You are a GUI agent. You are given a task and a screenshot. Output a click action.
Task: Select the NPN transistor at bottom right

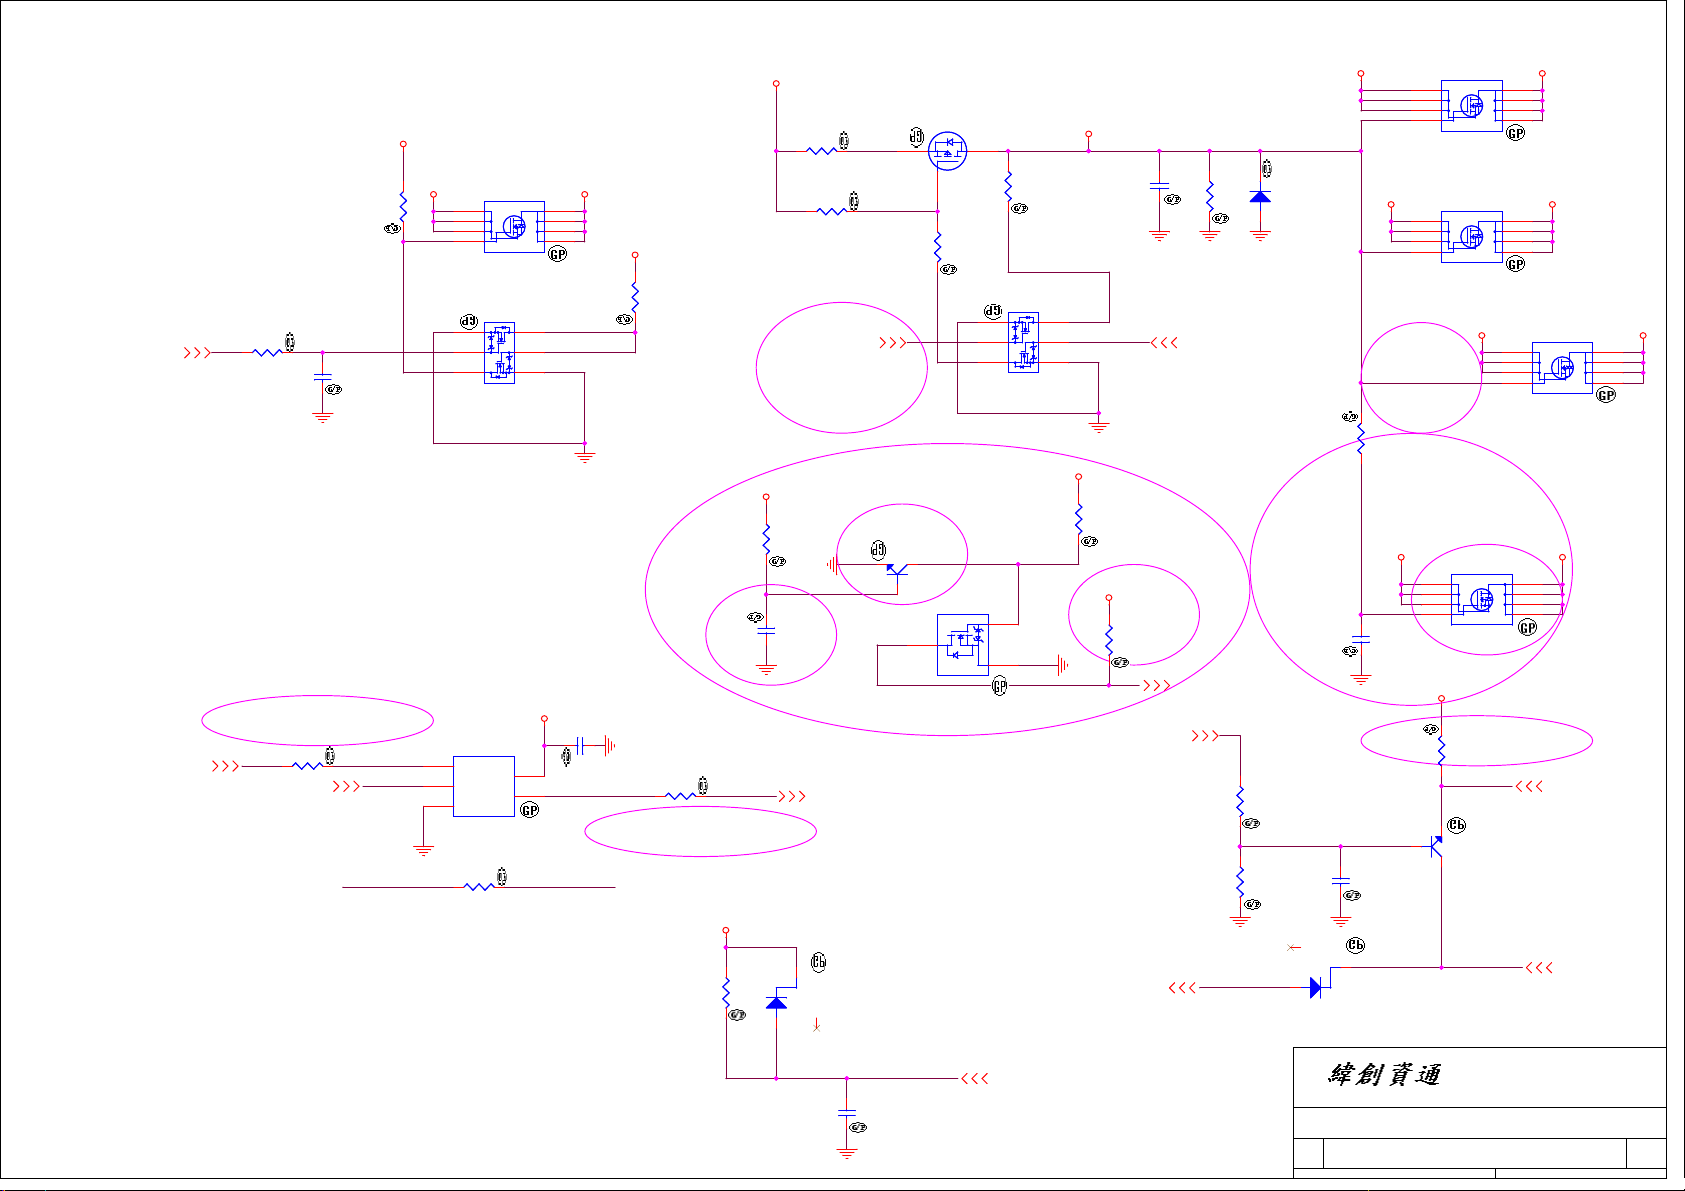(1436, 847)
